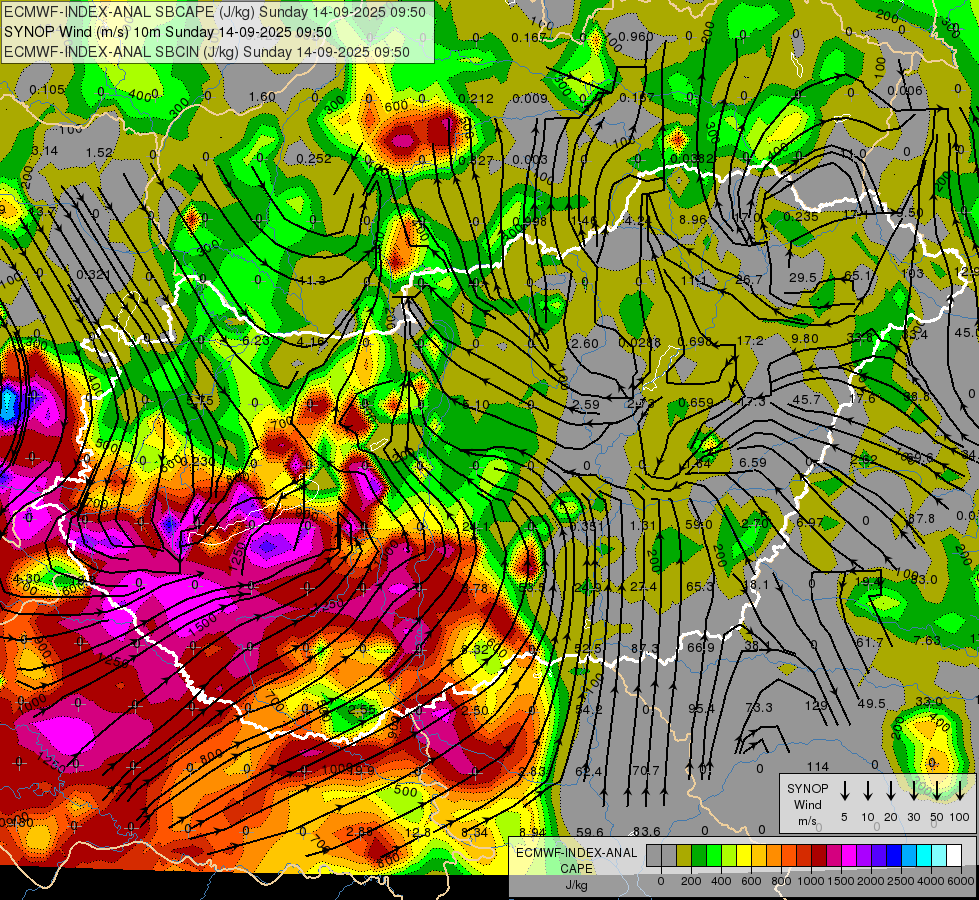Pick the magenta swatch in CAPE legend
Viewport: 979px width, 900px height.
point(849,856)
